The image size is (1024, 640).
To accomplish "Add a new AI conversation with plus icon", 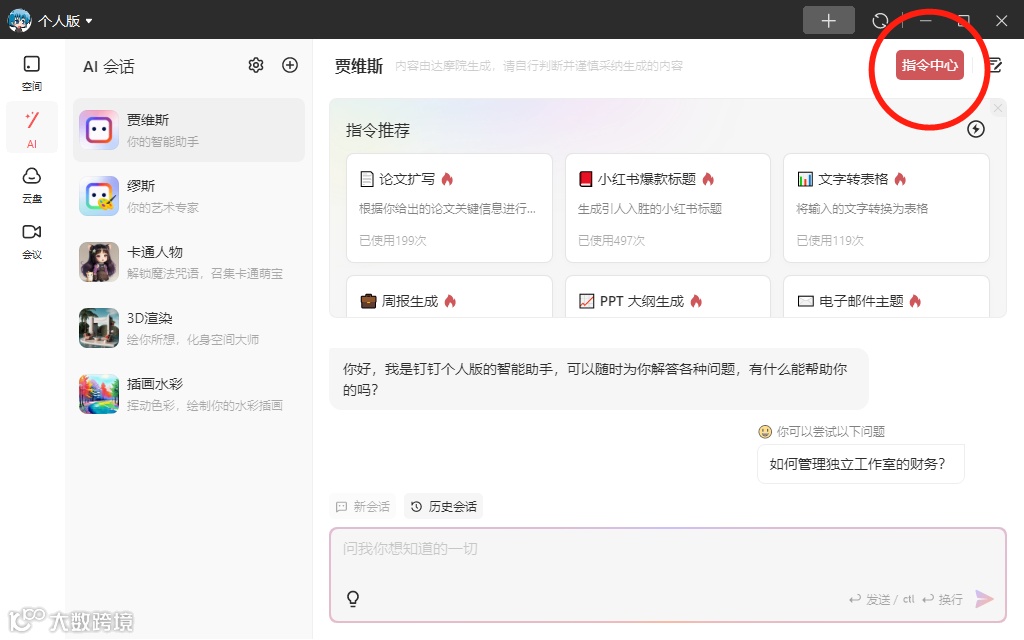I will 290,65.
